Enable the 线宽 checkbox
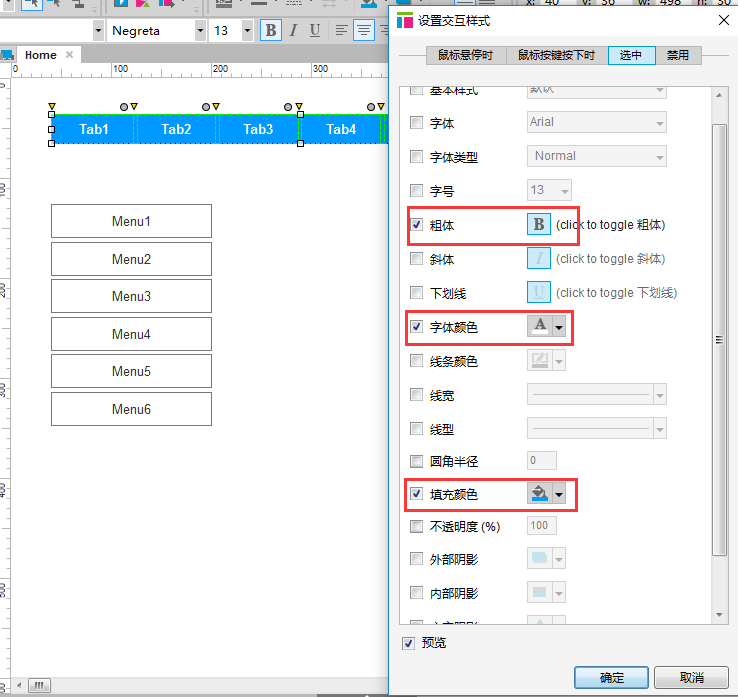 [417, 394]
